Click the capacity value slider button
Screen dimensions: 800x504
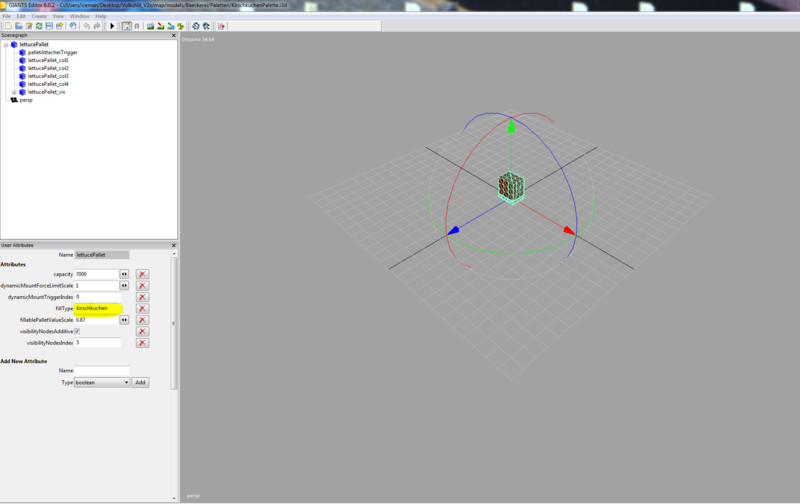(x=124, y=274)
